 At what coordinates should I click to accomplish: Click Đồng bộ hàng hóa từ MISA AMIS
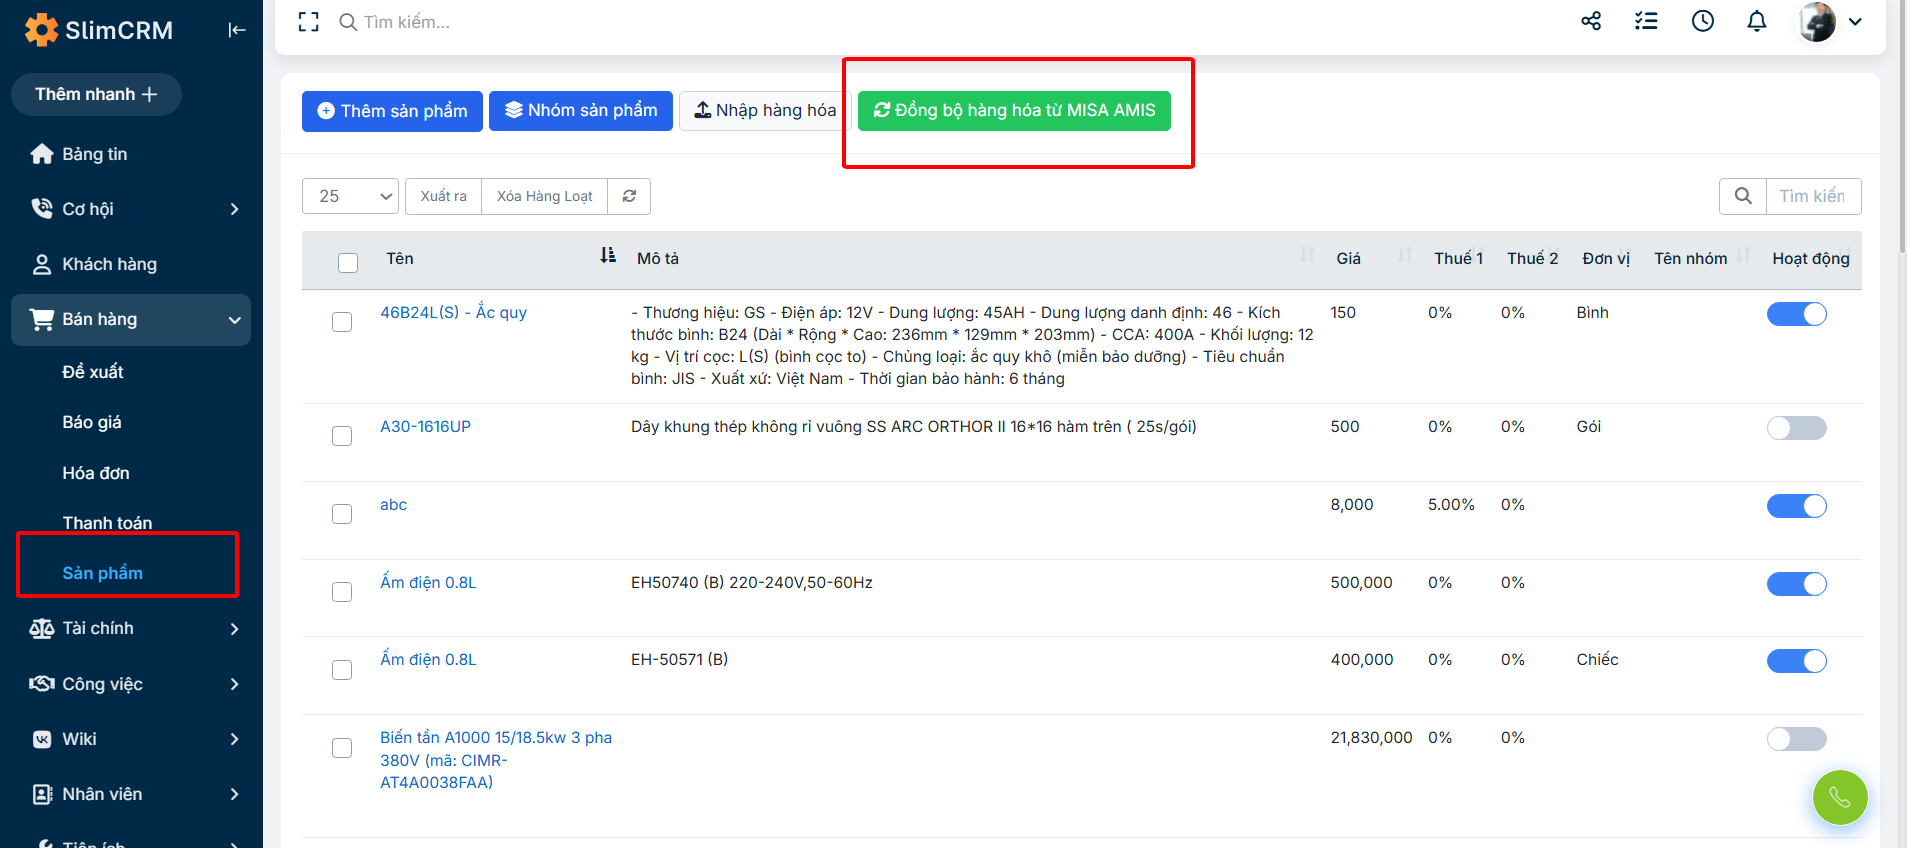coord(1014,111)
